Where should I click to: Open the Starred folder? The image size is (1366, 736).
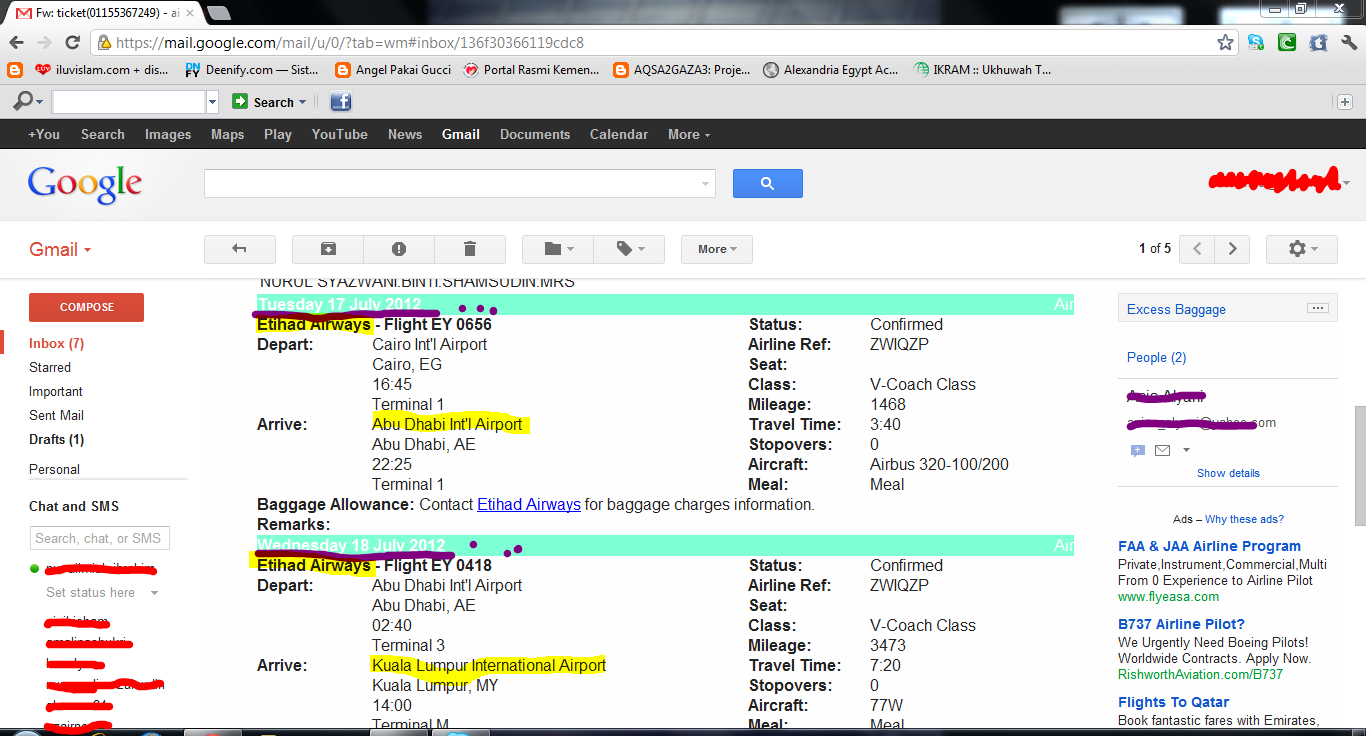(50, 367)
